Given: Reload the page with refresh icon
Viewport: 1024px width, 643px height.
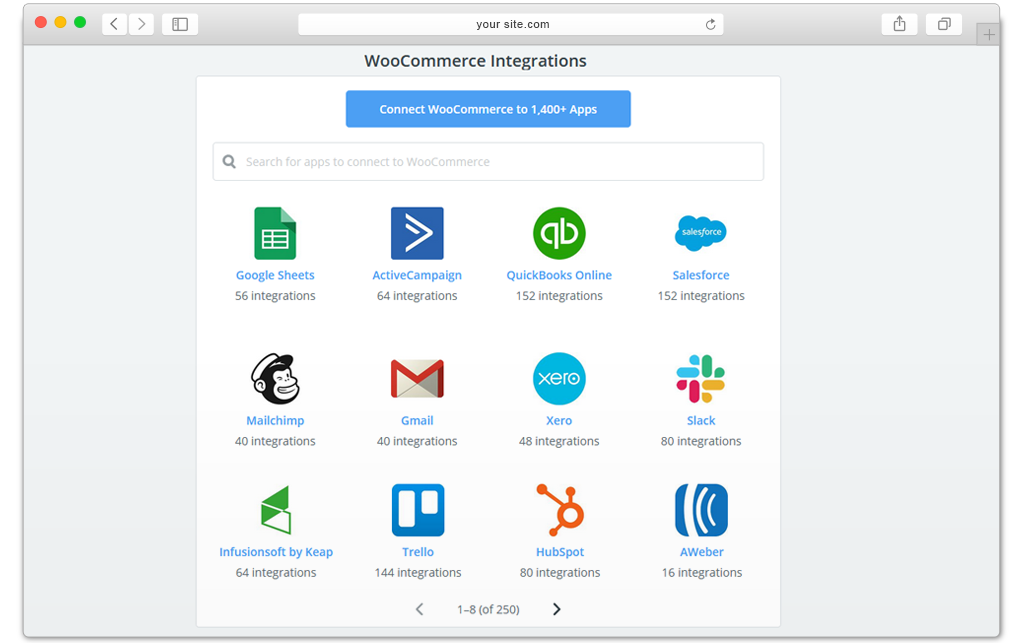Looking at the screenshot, I should point(711,24).
